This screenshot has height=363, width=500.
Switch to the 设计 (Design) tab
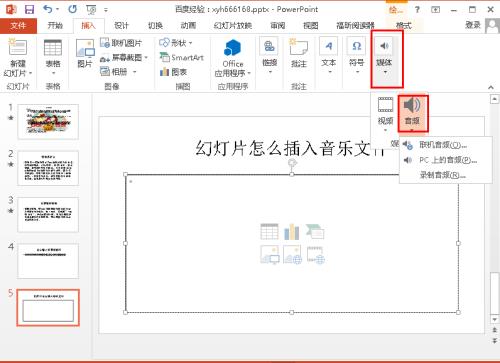click(121, 26)
